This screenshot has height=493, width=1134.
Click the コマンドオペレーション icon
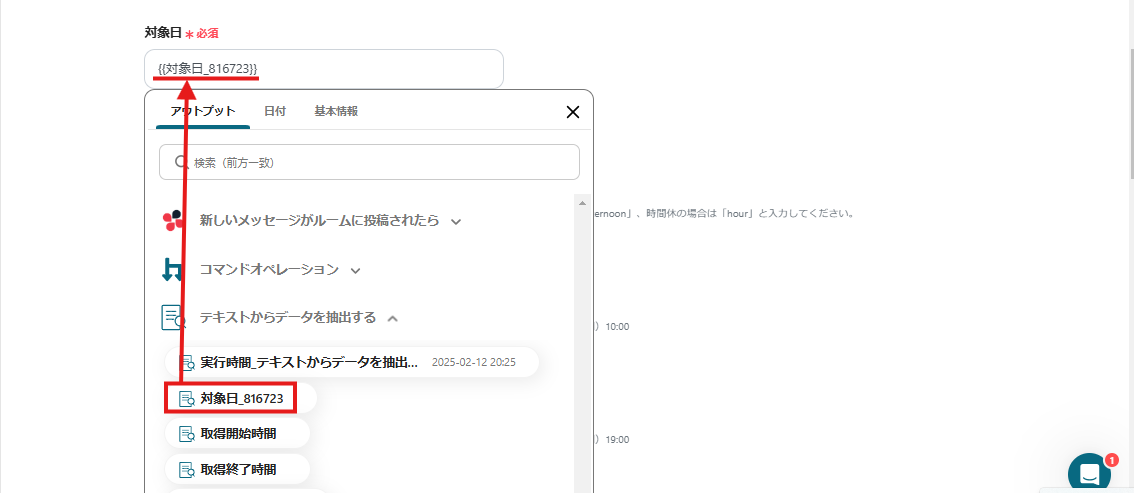(173, 270)
